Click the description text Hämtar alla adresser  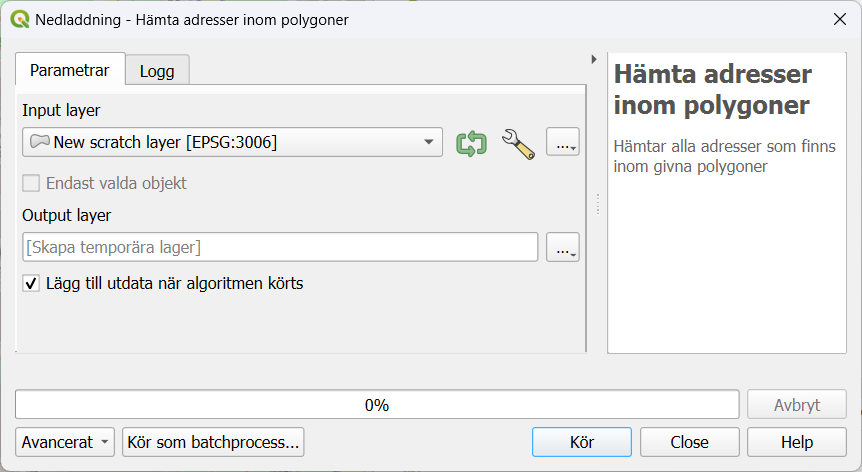tap(725, 157)
